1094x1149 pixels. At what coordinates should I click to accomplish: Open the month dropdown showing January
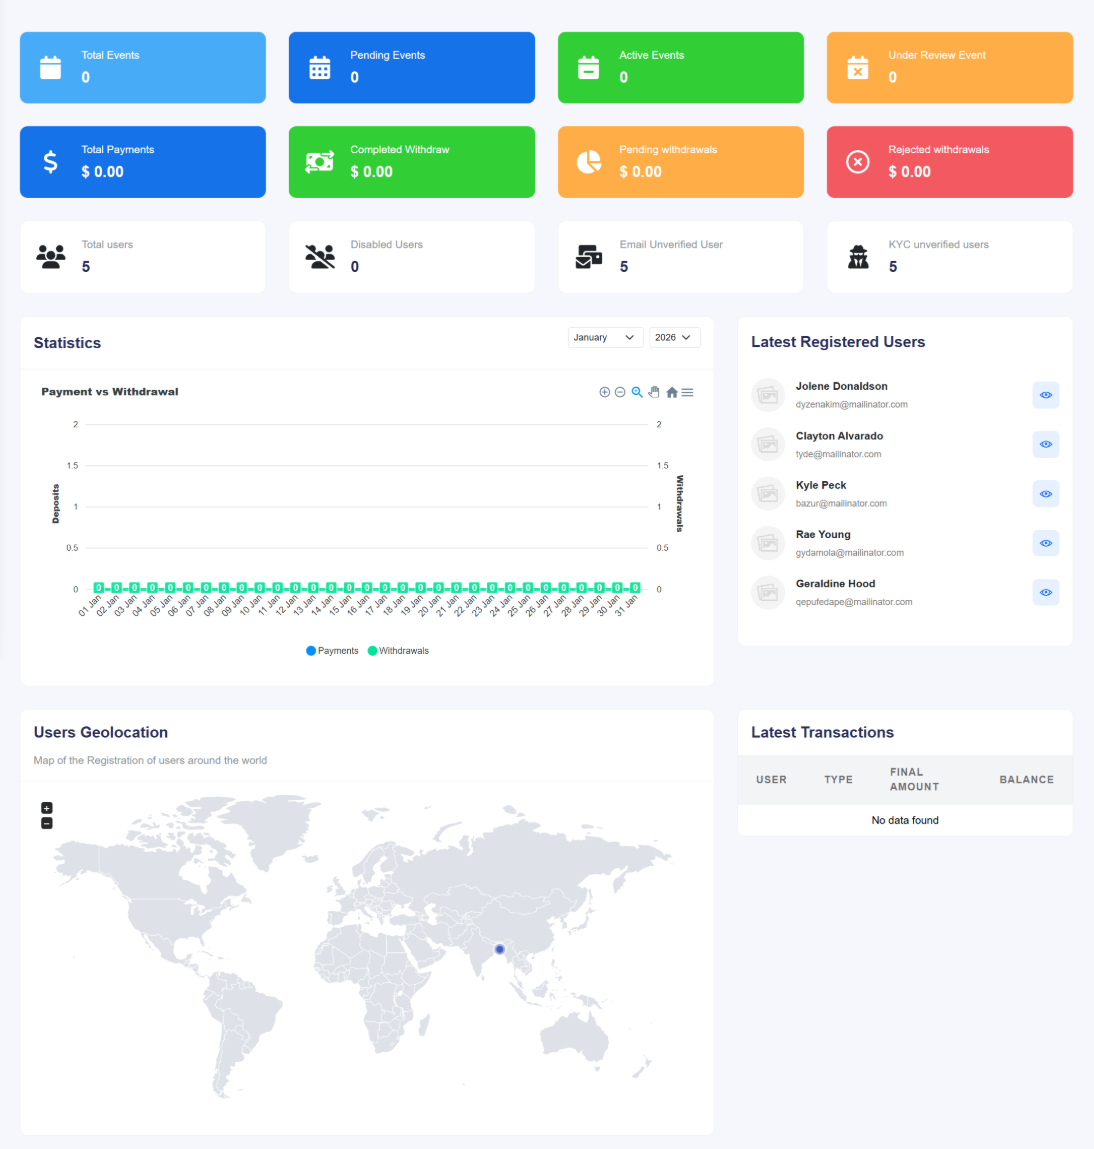(605, 337)
